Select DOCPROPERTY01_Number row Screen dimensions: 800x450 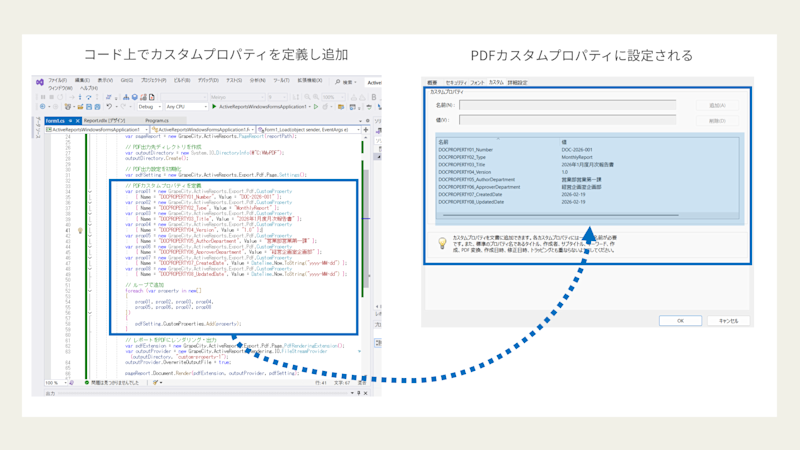click(x=587, y=149)
